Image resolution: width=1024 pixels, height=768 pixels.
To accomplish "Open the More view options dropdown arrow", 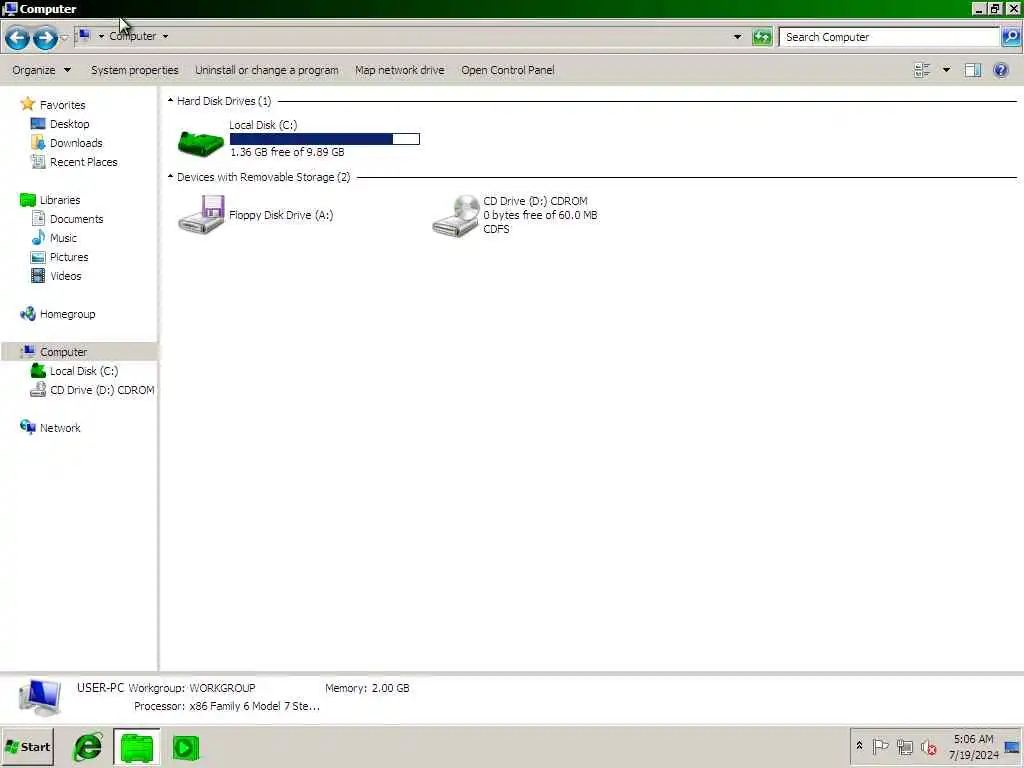I will [946, 70].
